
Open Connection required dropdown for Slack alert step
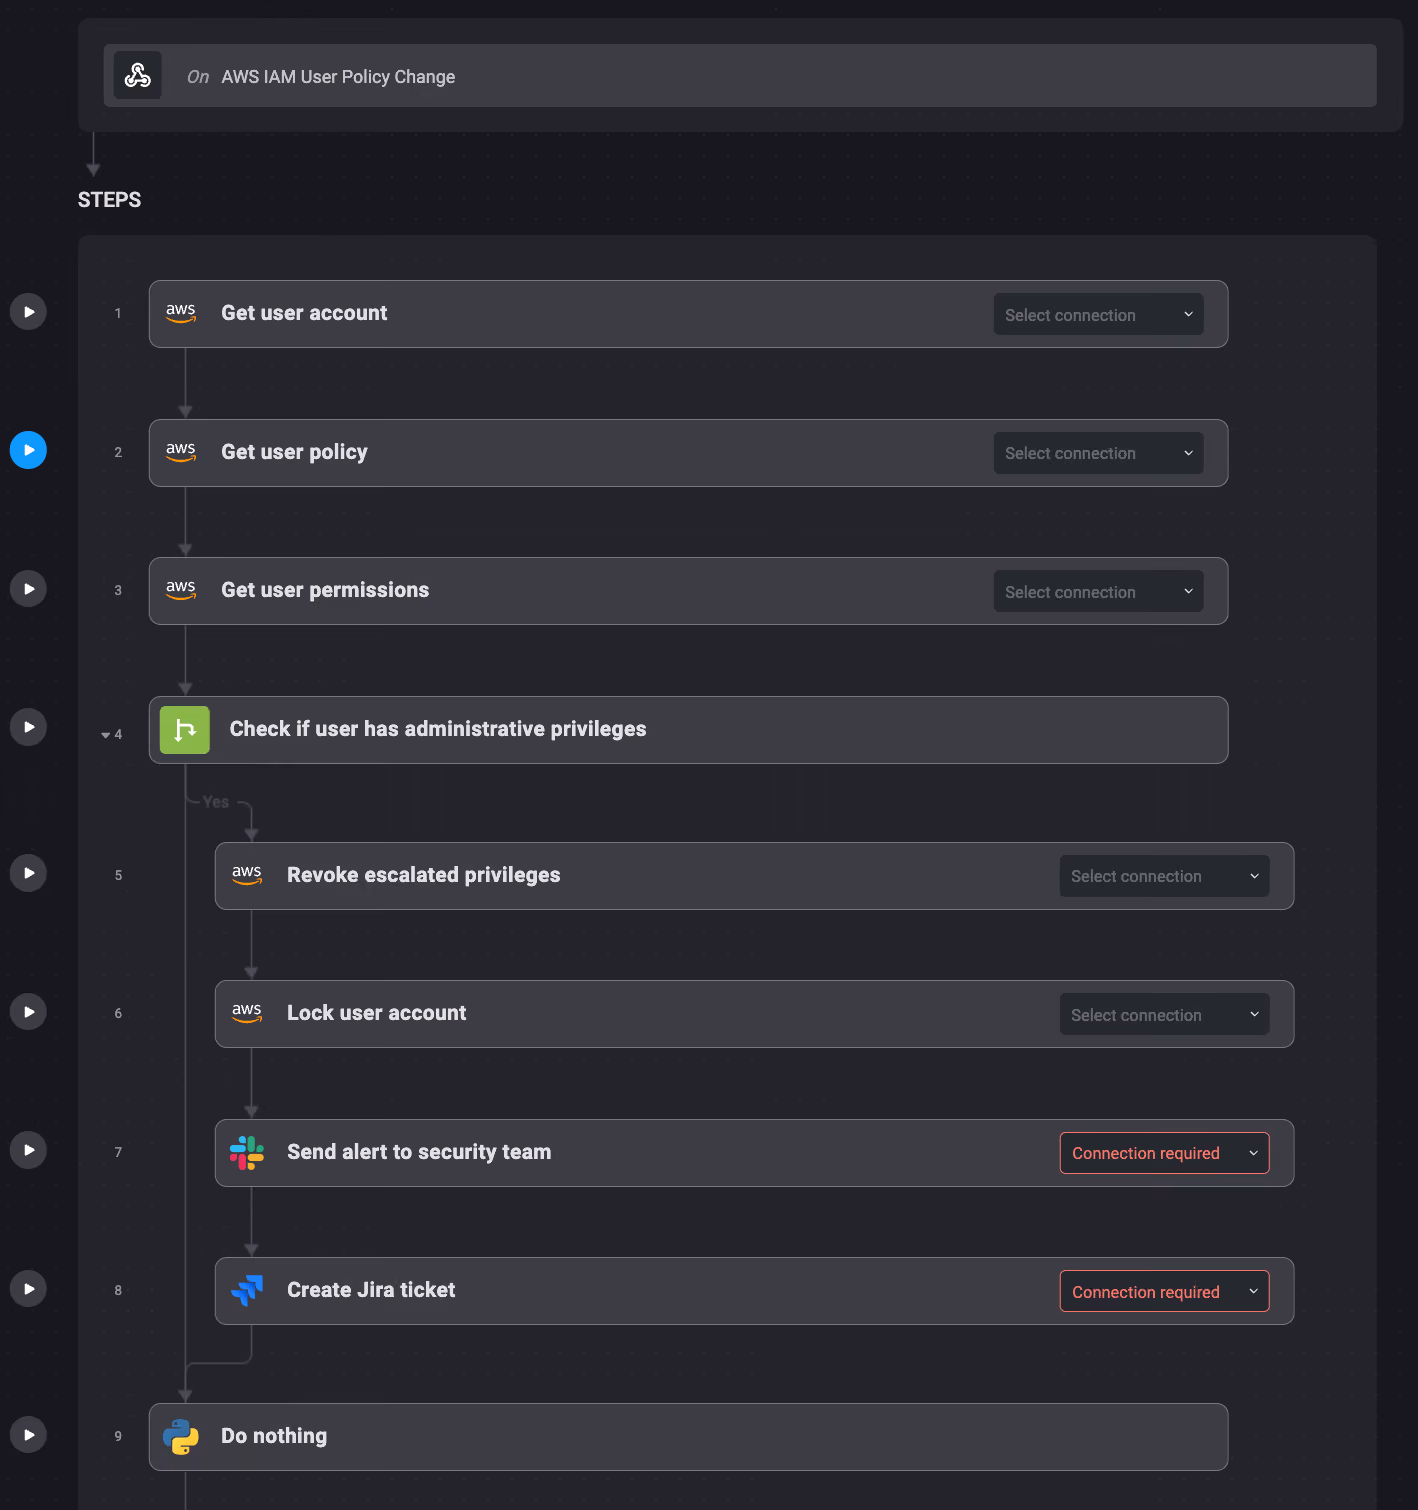click(x=1164, y=1153)
